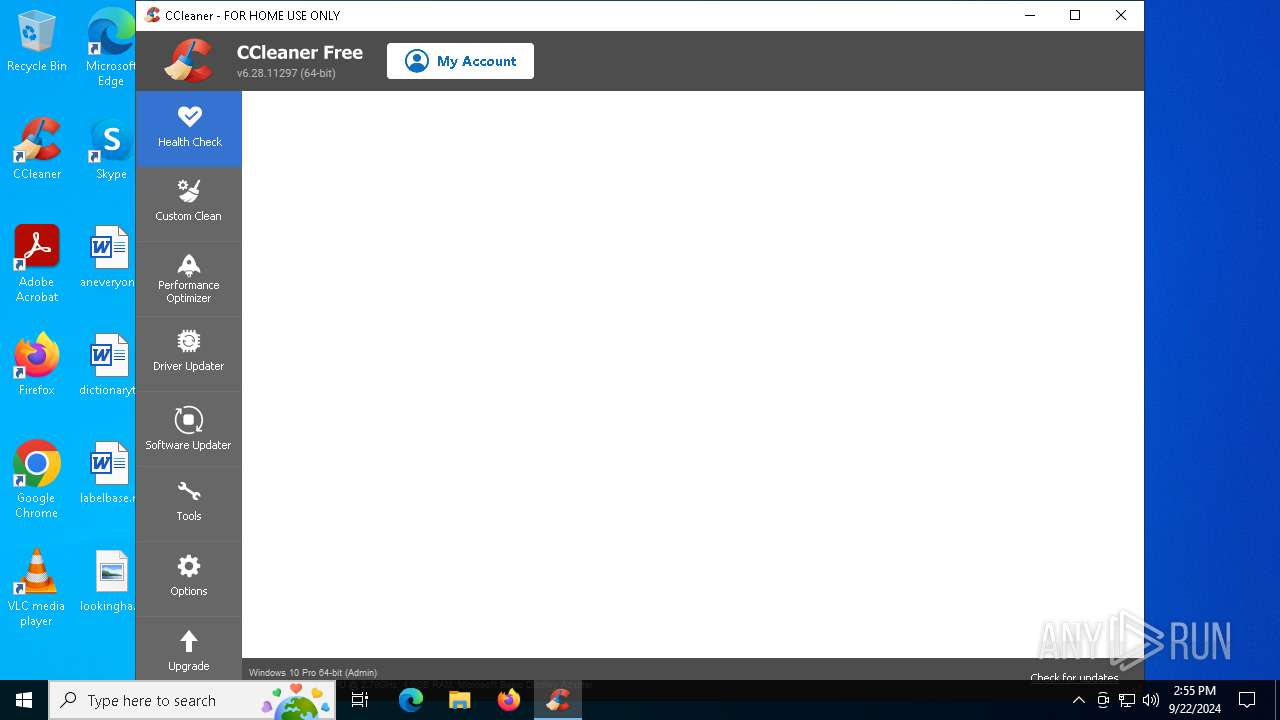Launch Edge from the taskbar
This screenshot has width=1280, height=720.
click(411, 700)
